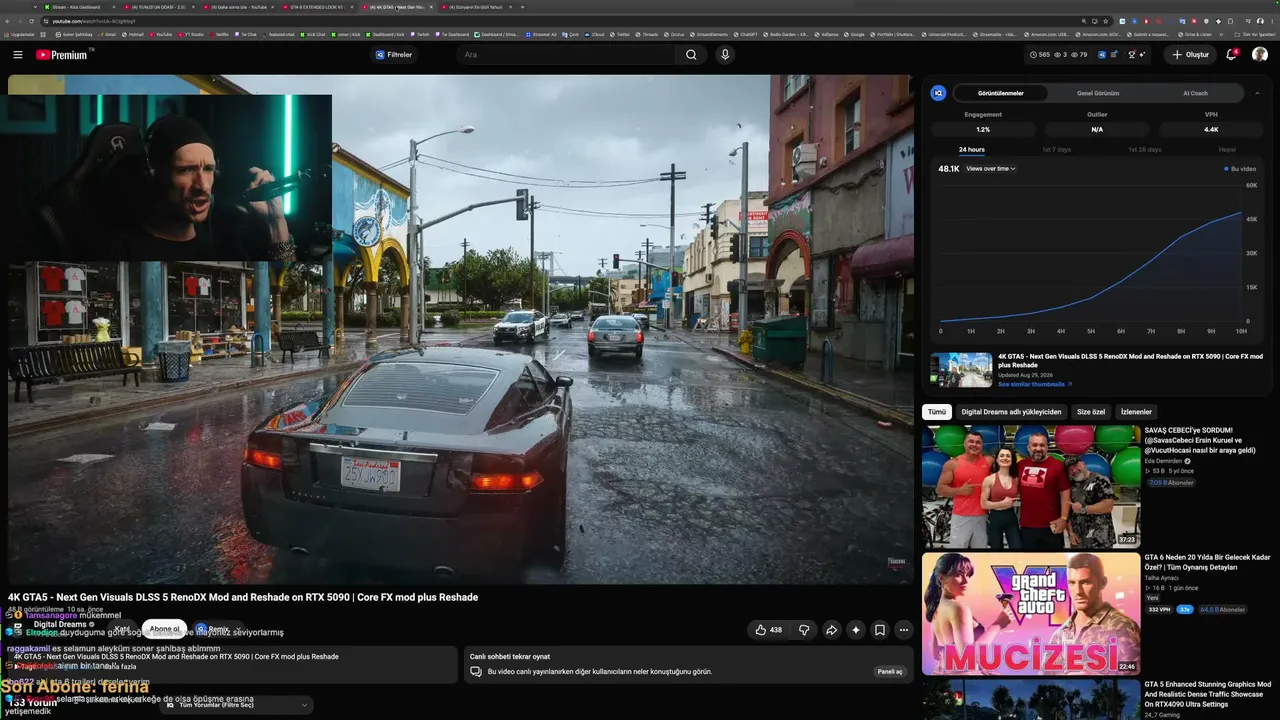Click the magnifier search button
Image resolution: width=1280 pixels, height=720 pixels.
coord(691,55)
